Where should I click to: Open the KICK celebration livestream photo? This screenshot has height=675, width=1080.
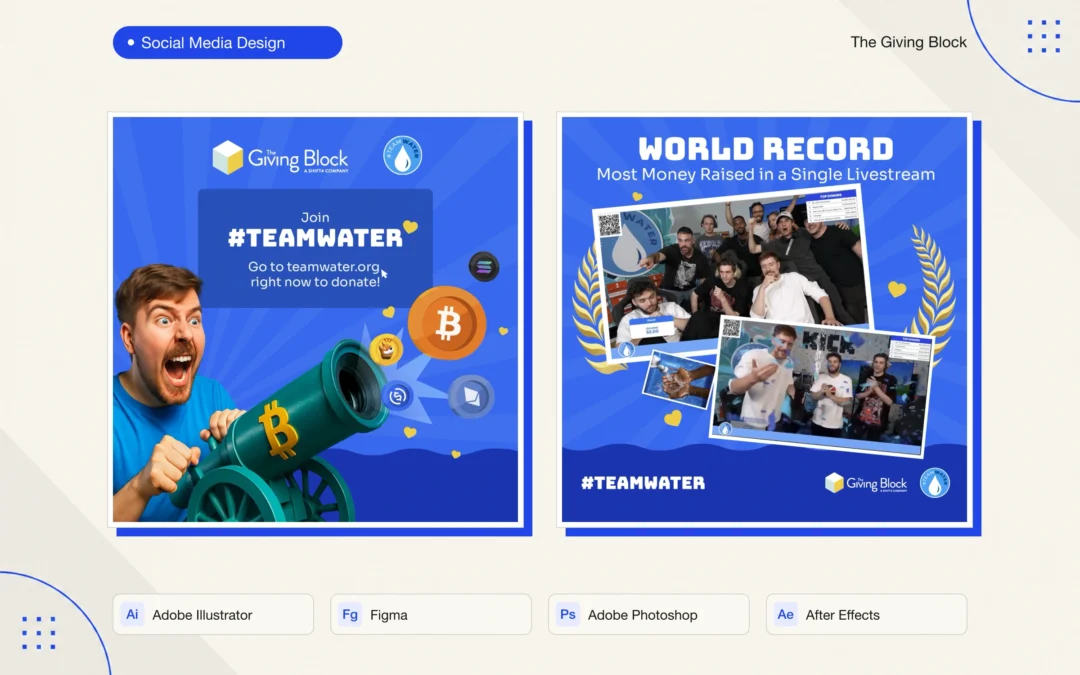[820, 386]
